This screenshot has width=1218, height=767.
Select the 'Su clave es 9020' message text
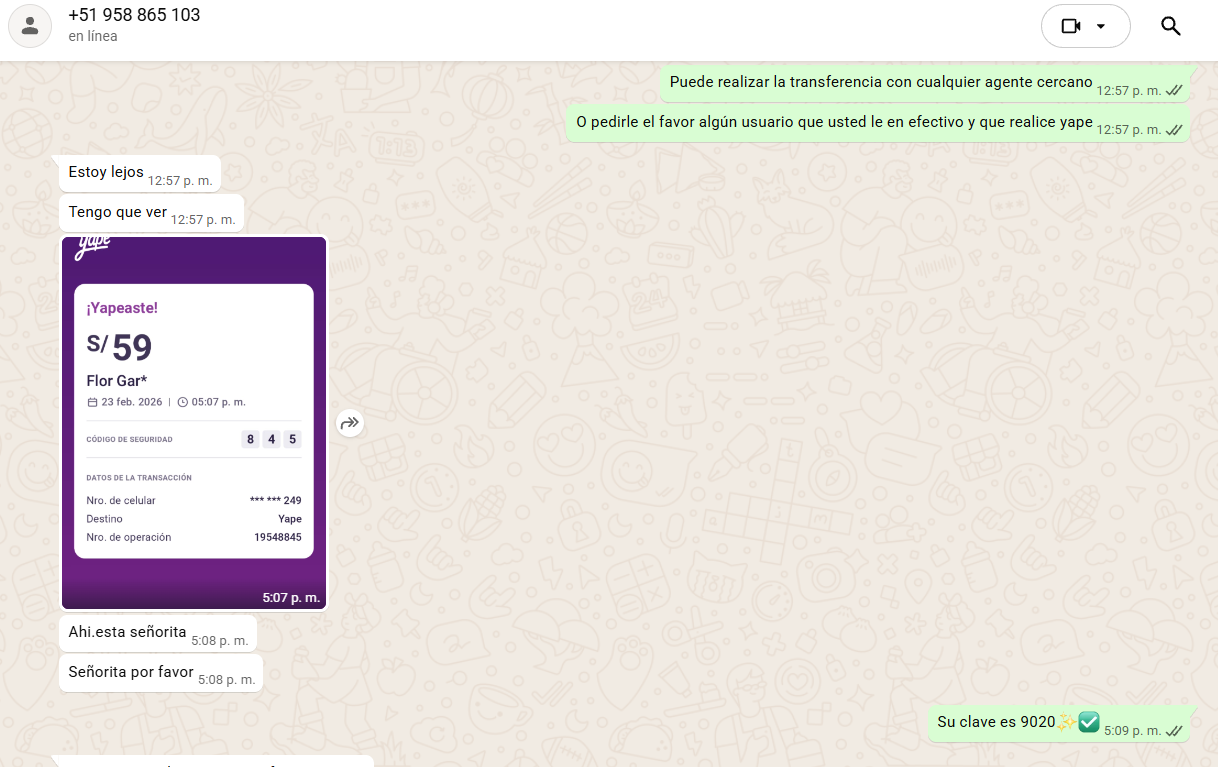(x=996, y=722)
